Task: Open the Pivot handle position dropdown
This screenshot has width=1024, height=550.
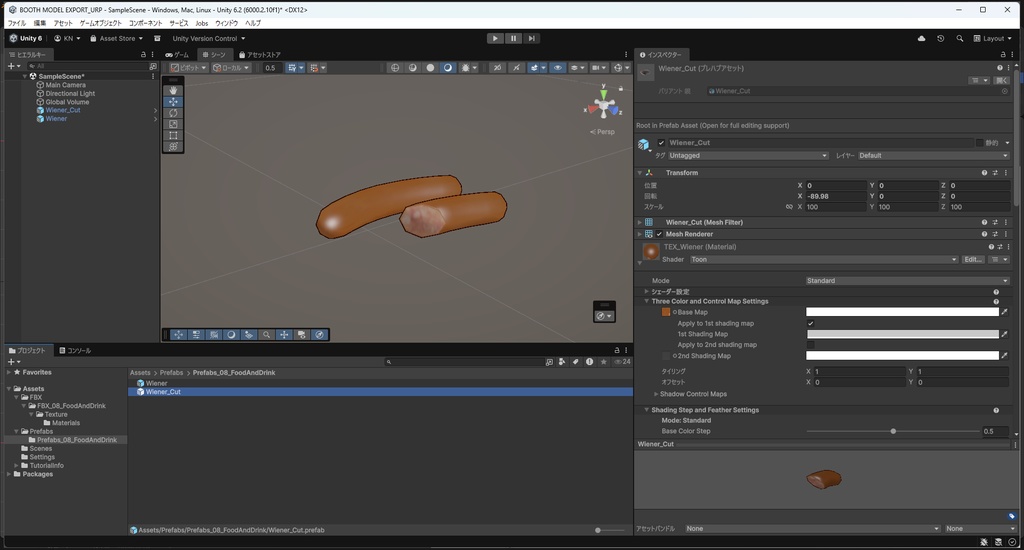Action: (x=188, y=67)
